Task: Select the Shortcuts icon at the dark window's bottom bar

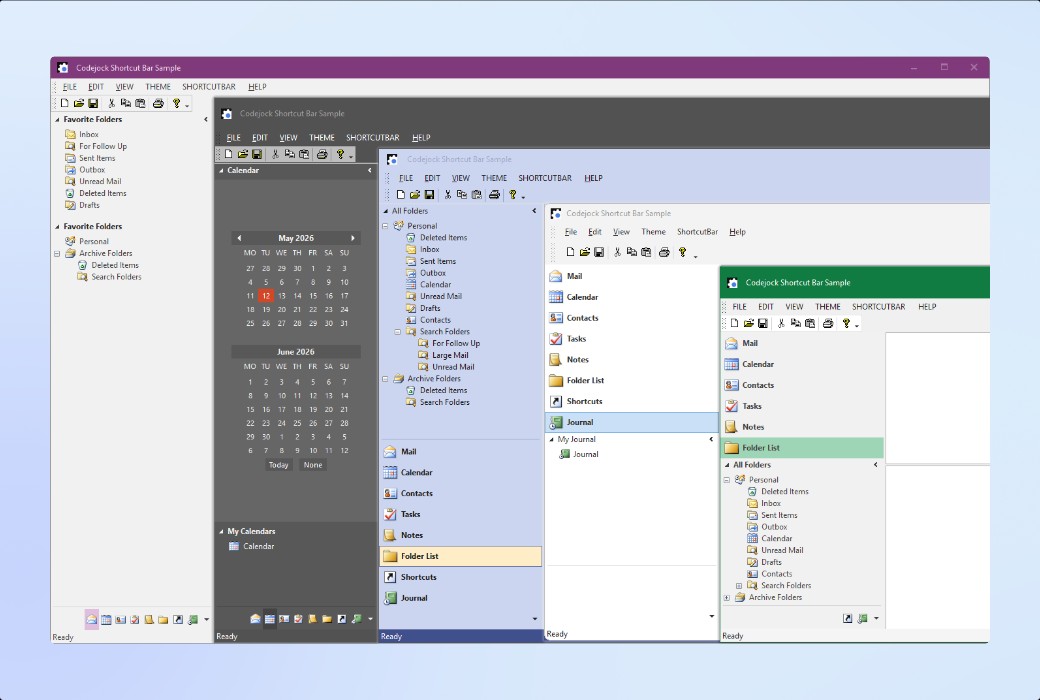Action: (x=342, y=618)
